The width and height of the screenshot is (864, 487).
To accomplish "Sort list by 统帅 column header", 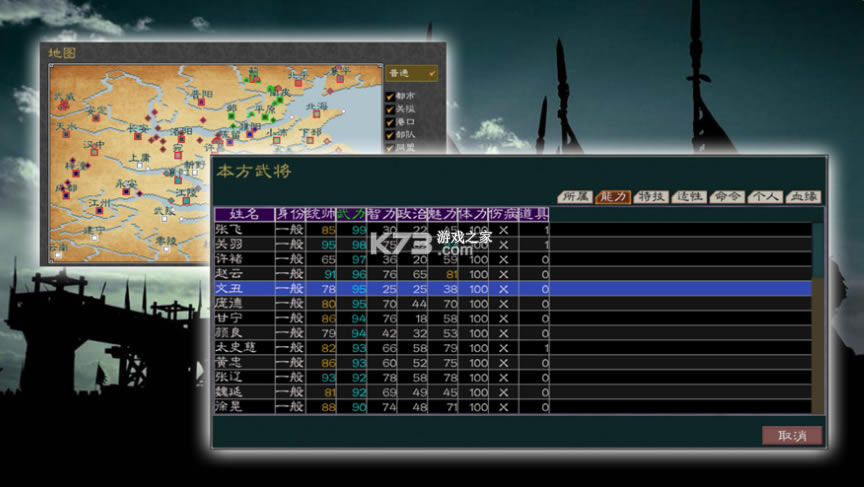I will (x=322, y=214).
